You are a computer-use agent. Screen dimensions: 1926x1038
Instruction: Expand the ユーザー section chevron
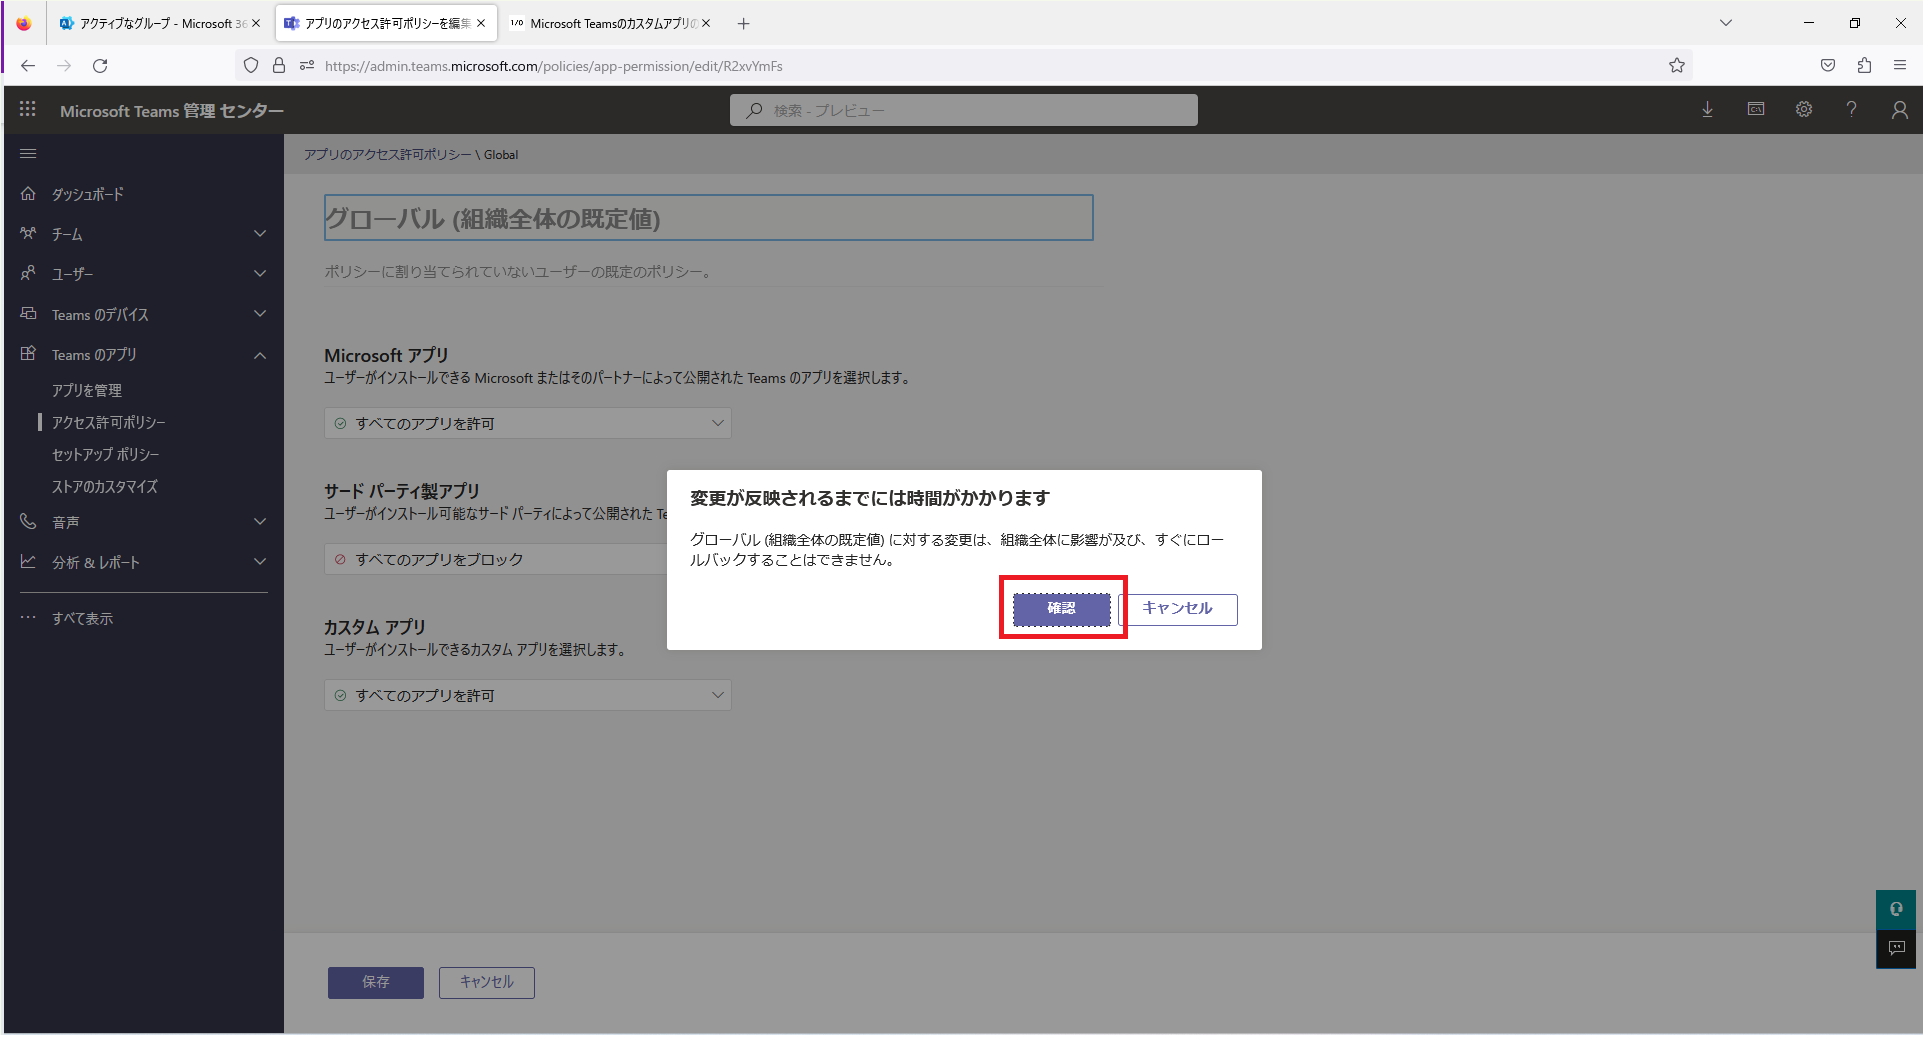(260, 274)
